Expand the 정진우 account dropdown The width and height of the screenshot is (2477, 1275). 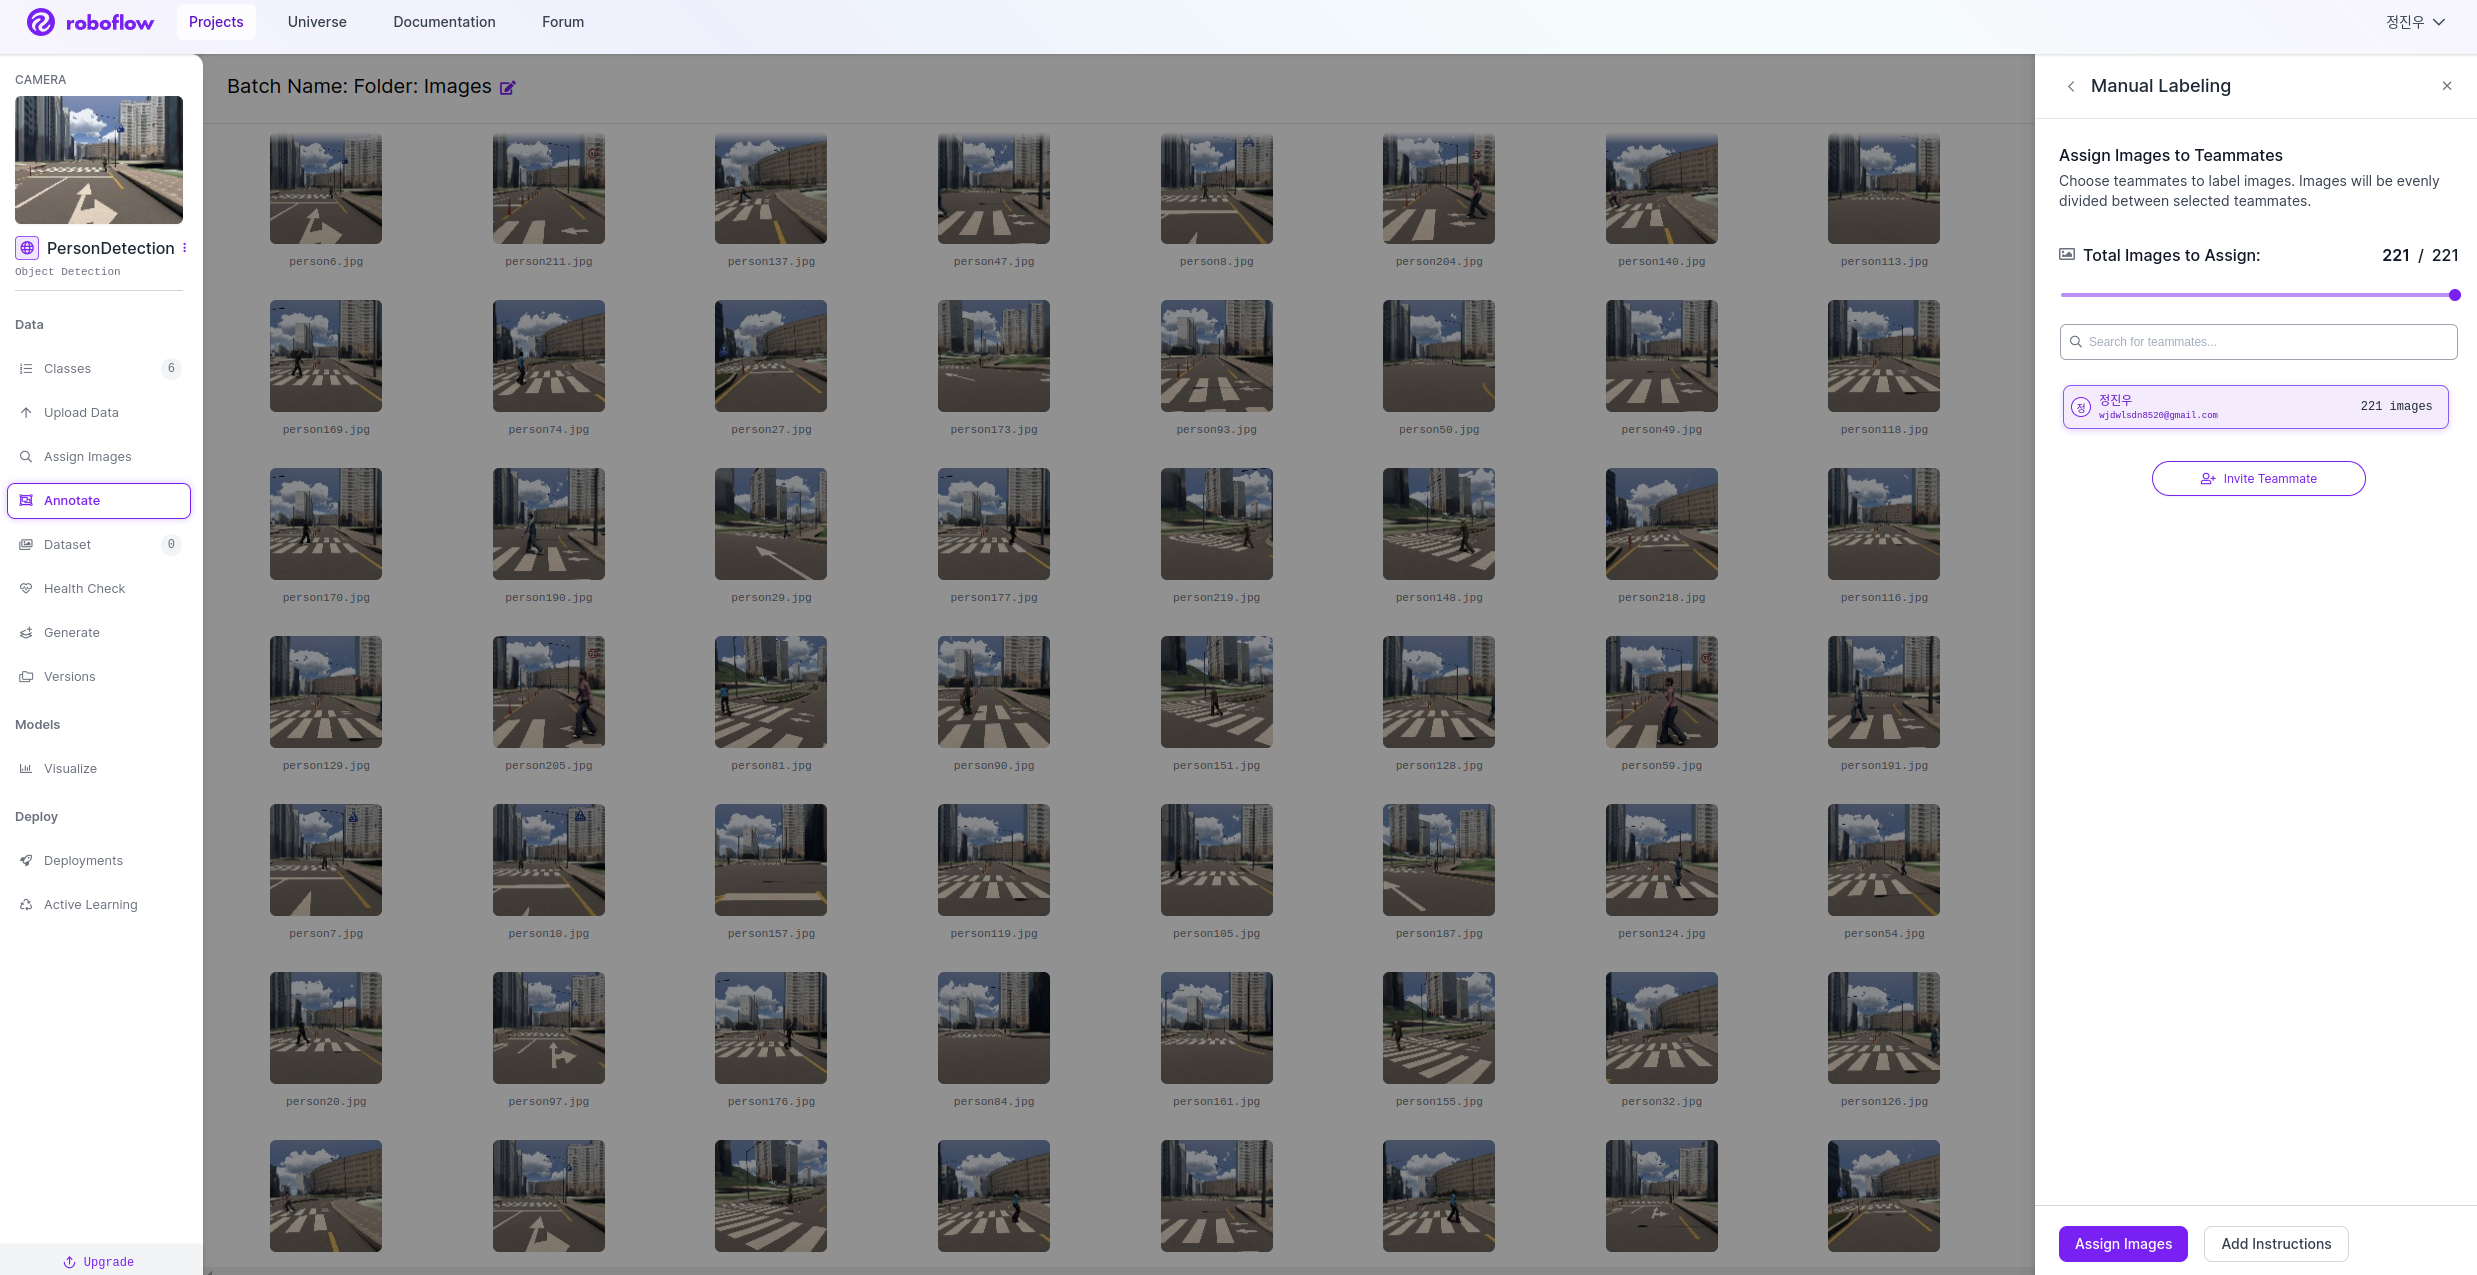(x=2414, y=22)
